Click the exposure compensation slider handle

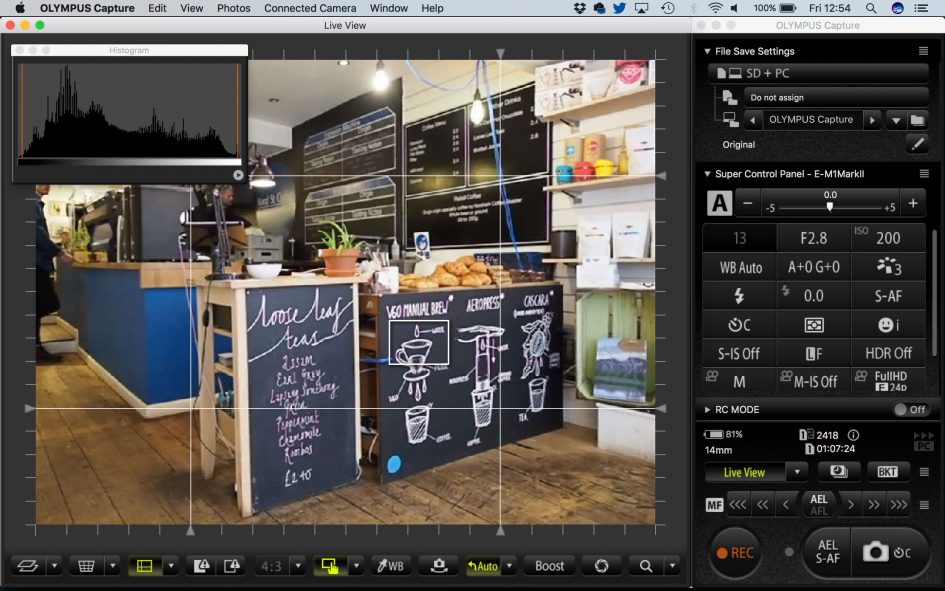tap(829, 206)
